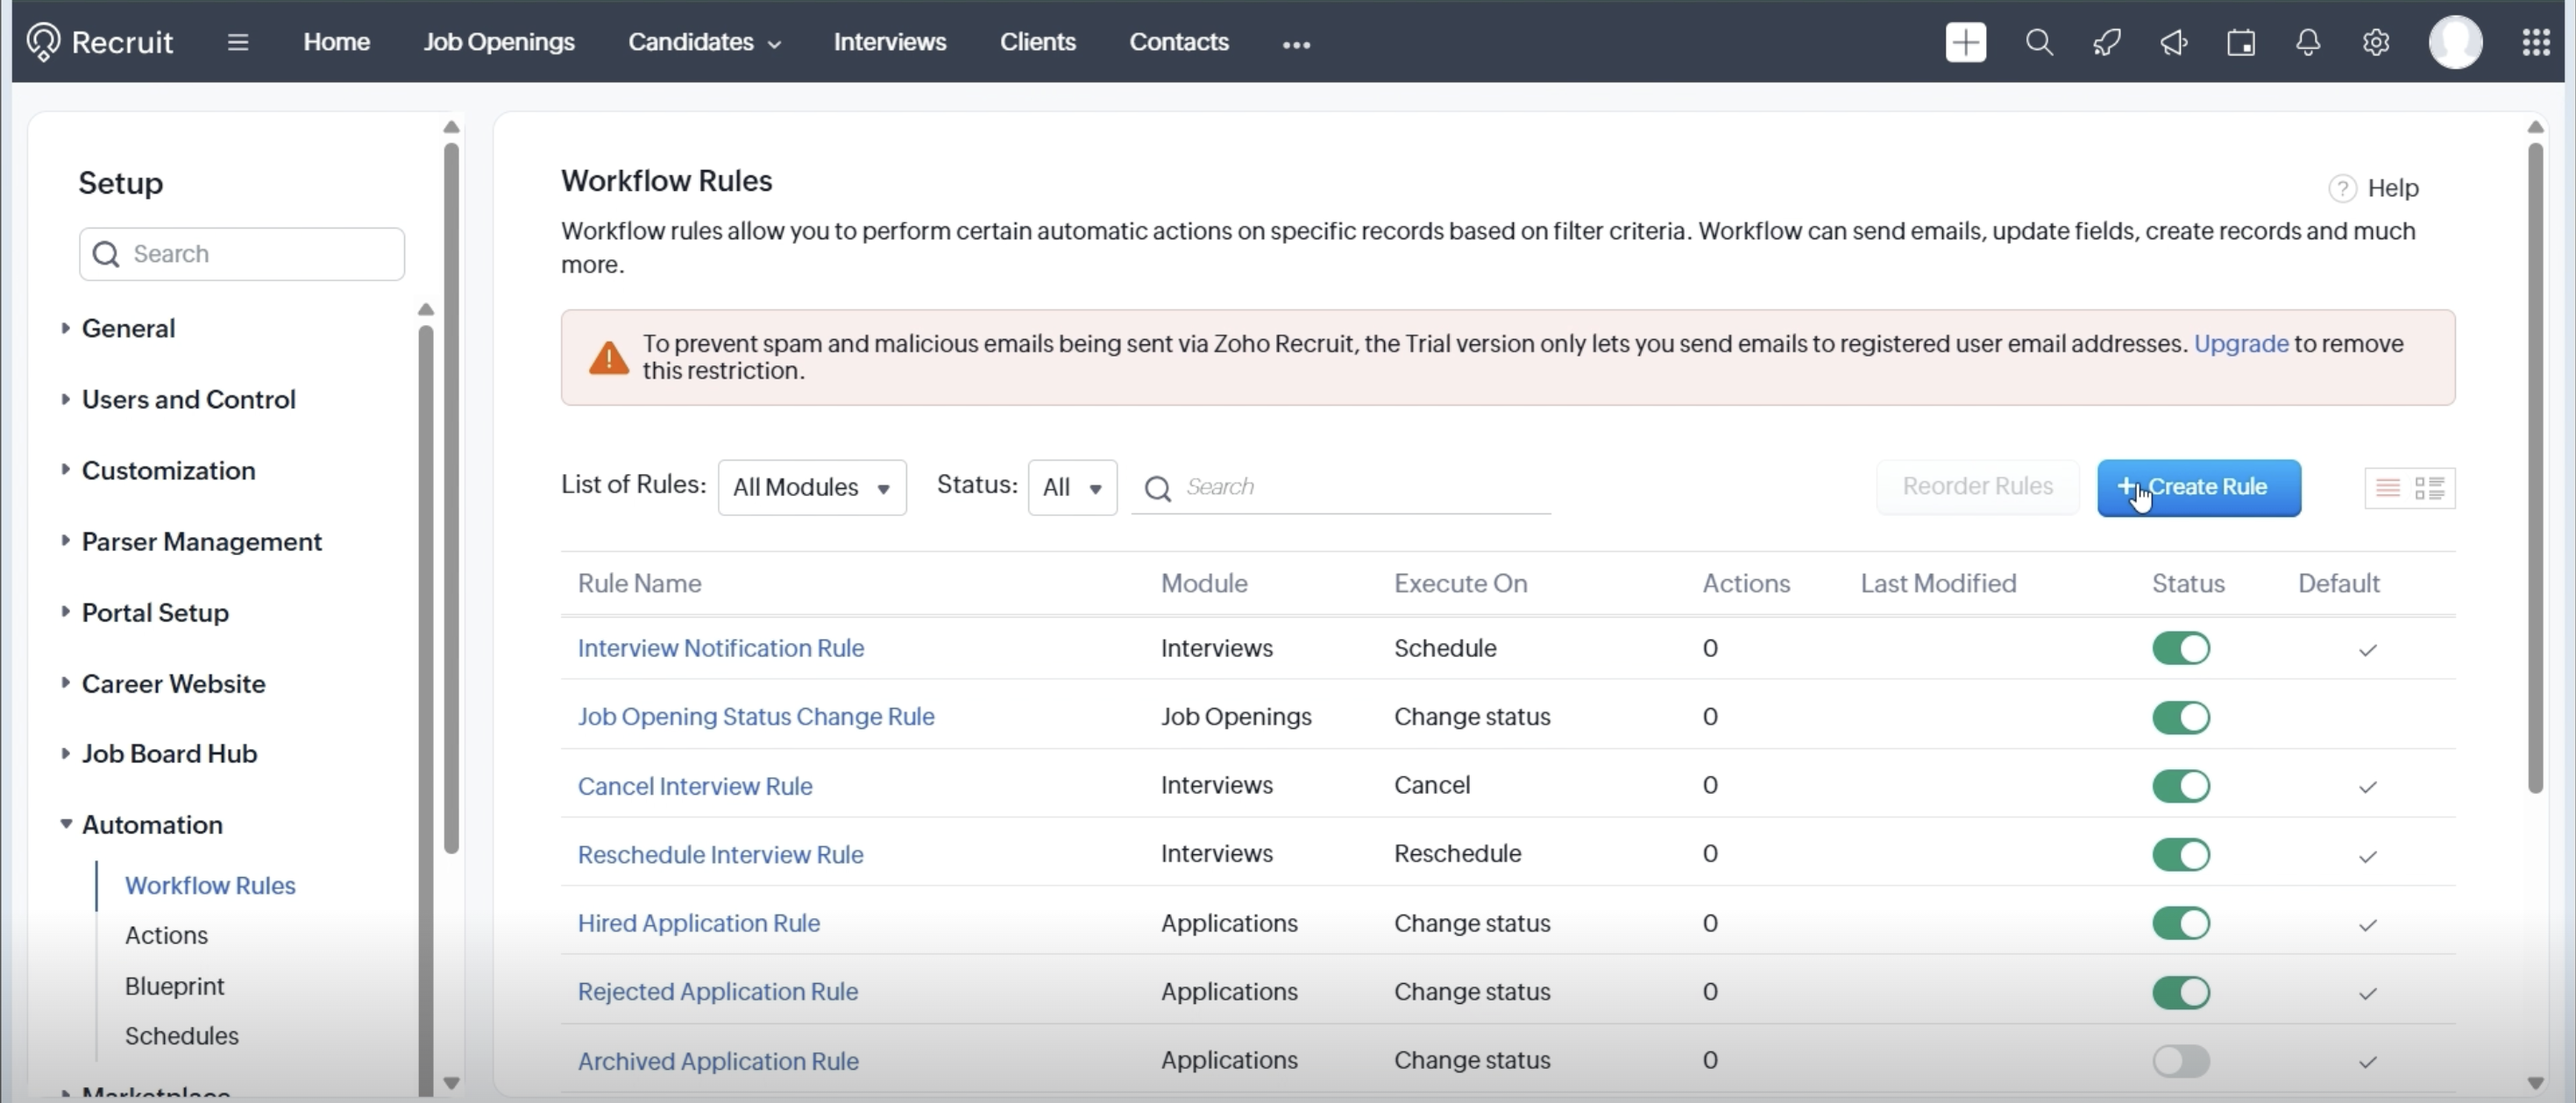Open the notifications bell
This screenshot has width=2576, height=1103.
pos(2308,42)
